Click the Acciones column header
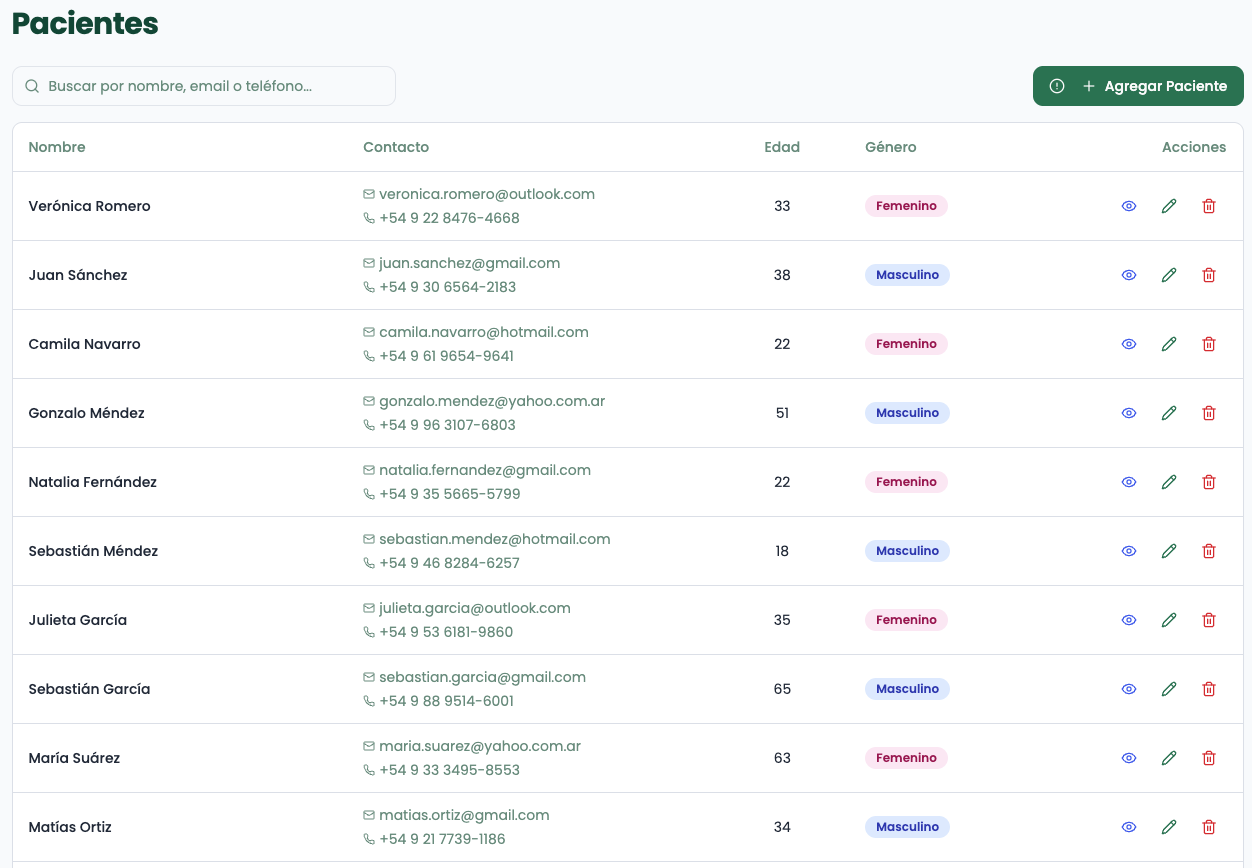Viewport: 1252px width, 868px height. (1194, 147)
